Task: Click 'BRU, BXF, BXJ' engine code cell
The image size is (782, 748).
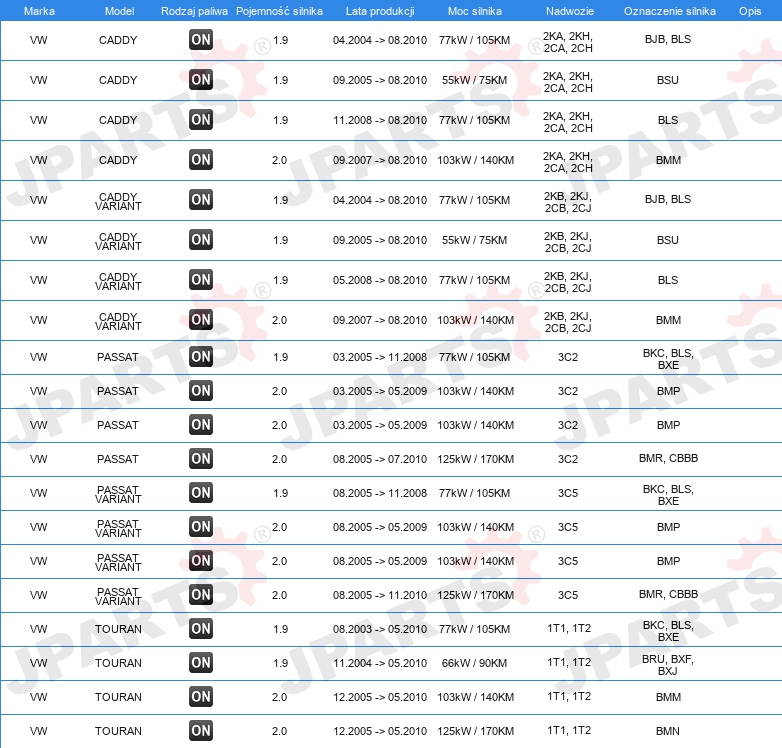Action: click(668, 665)
